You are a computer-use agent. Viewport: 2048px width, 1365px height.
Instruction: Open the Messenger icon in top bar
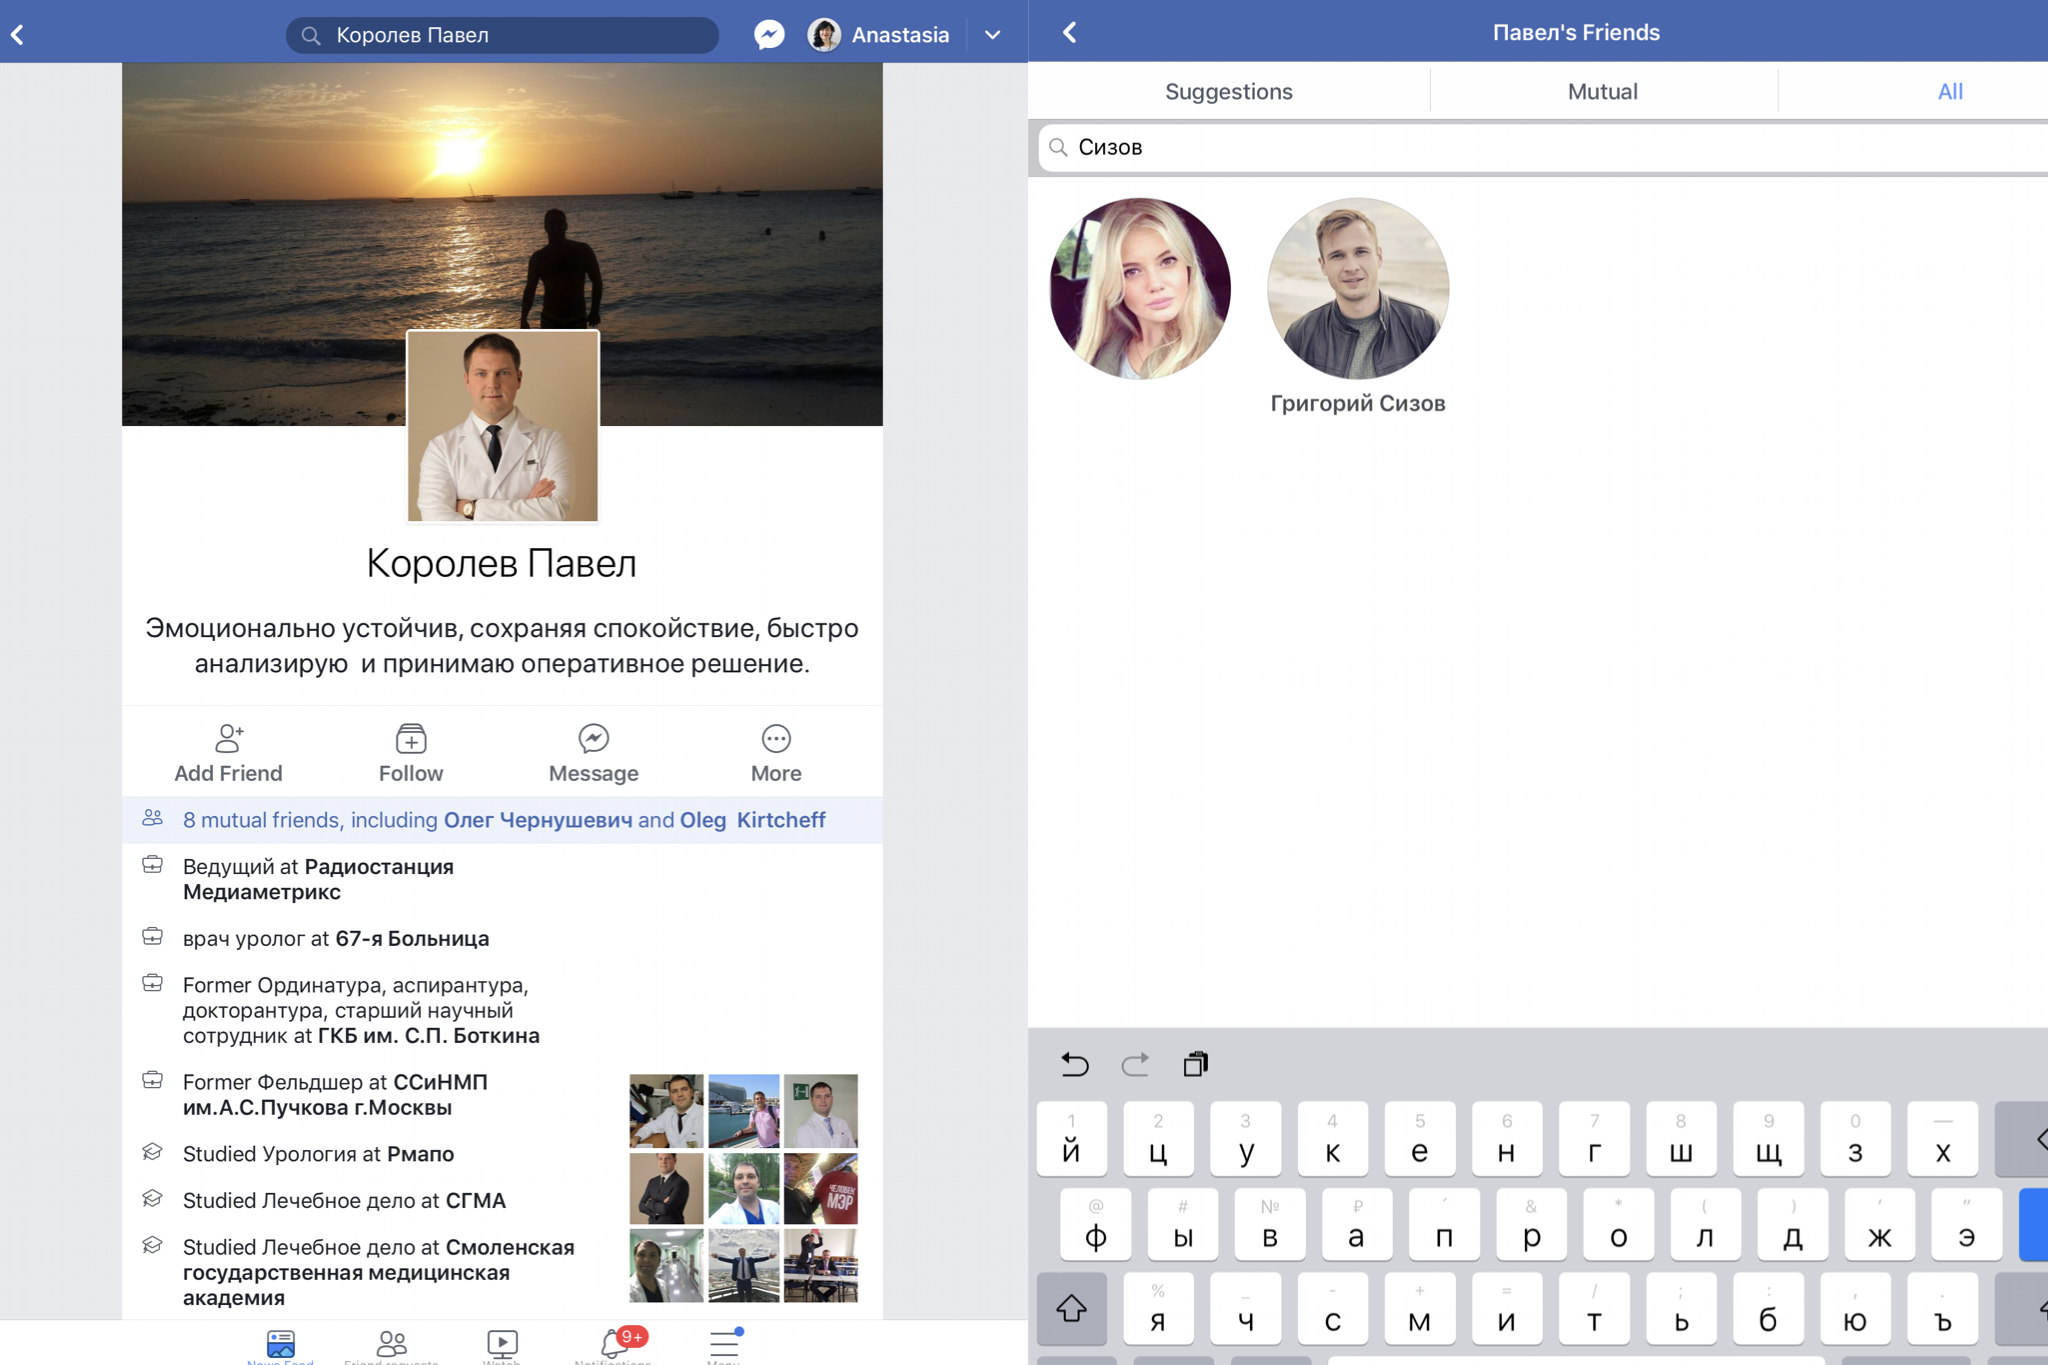tap(768, 35)
